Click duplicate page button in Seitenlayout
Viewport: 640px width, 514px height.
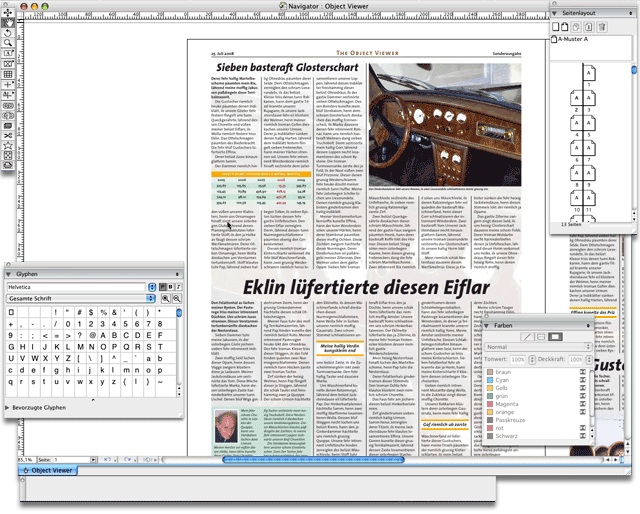[576, 27]
